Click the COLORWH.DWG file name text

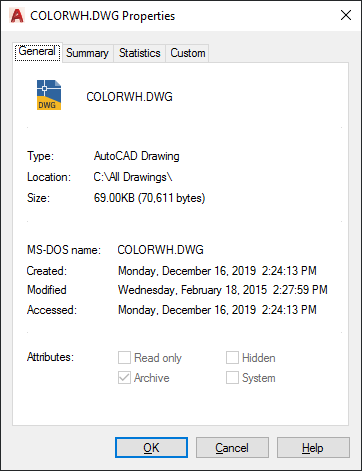click(129, 97)
